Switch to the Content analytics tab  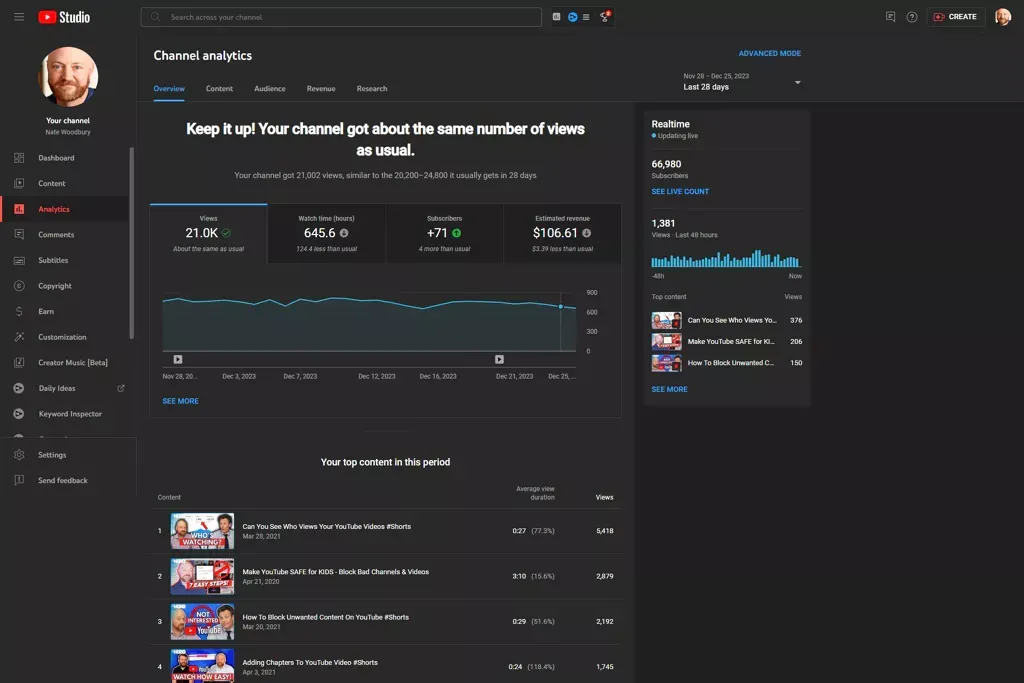219,89
